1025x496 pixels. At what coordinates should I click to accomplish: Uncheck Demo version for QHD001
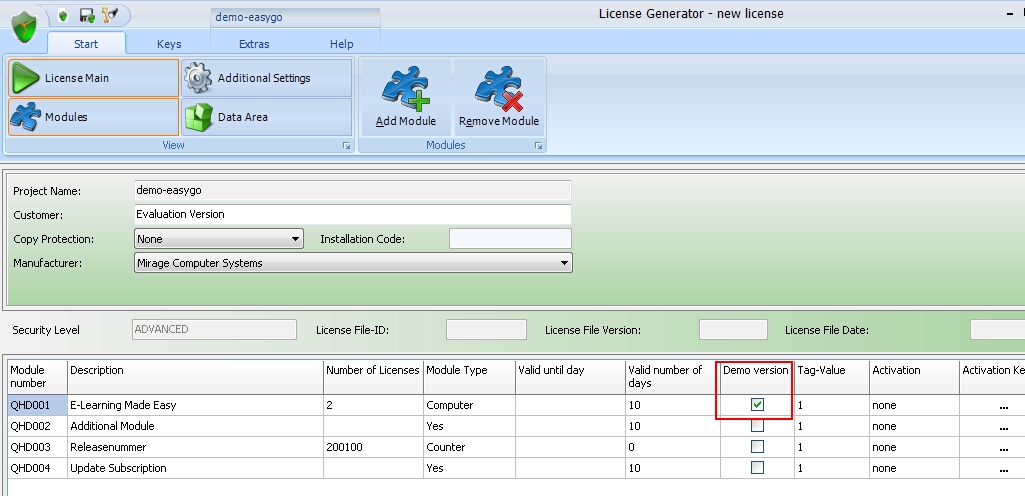757,405
